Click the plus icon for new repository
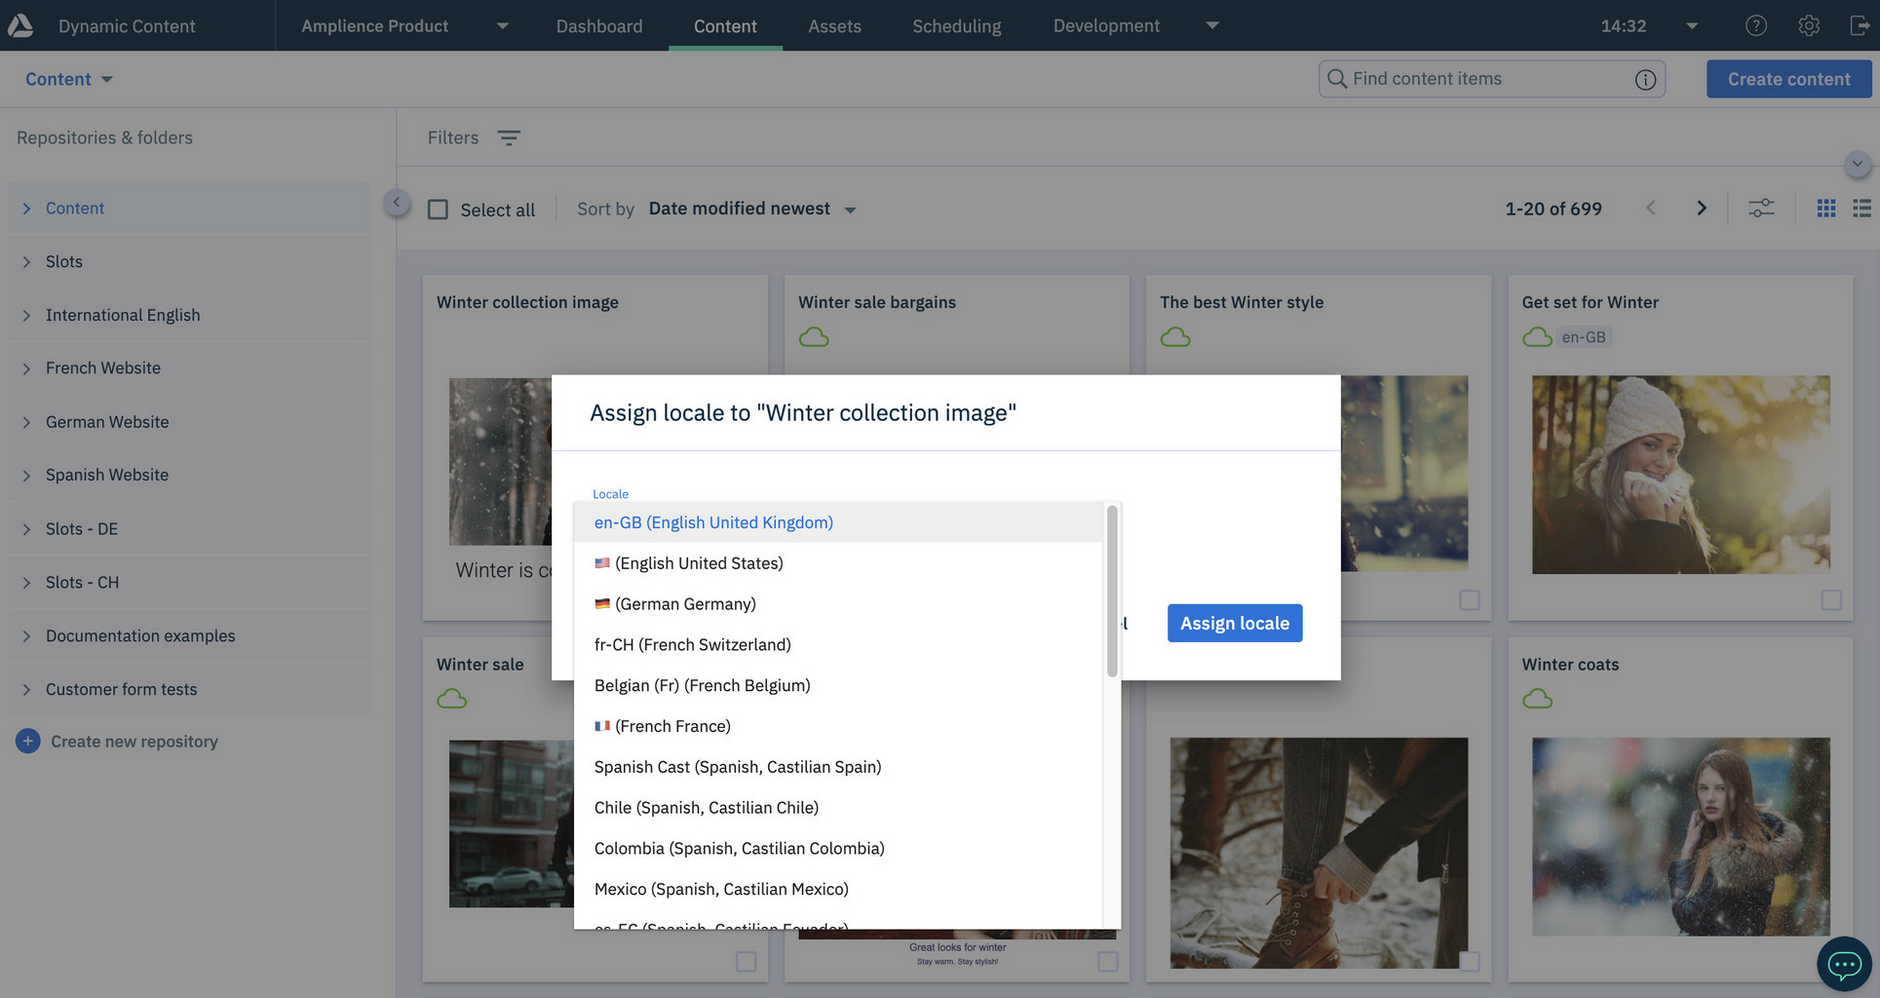This screenshot has height=998, width=1880. (28, 741)
